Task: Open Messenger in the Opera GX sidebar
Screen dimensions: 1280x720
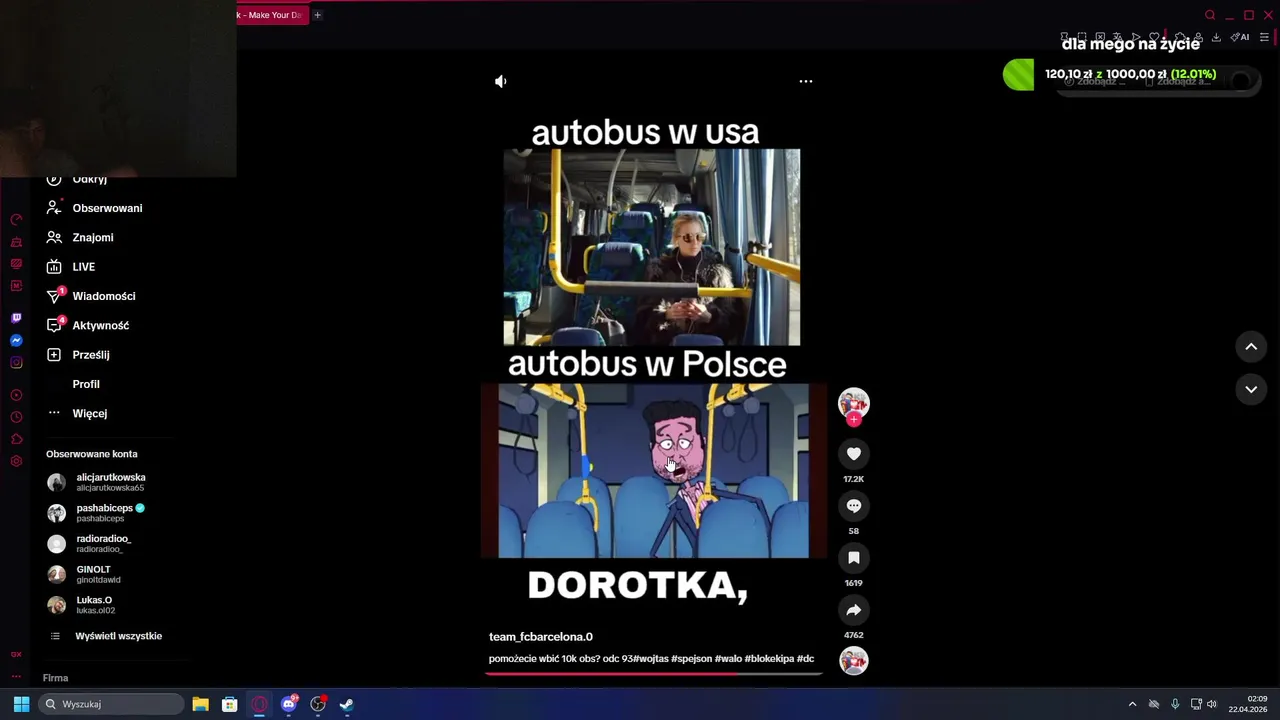Action: [16, 340]
